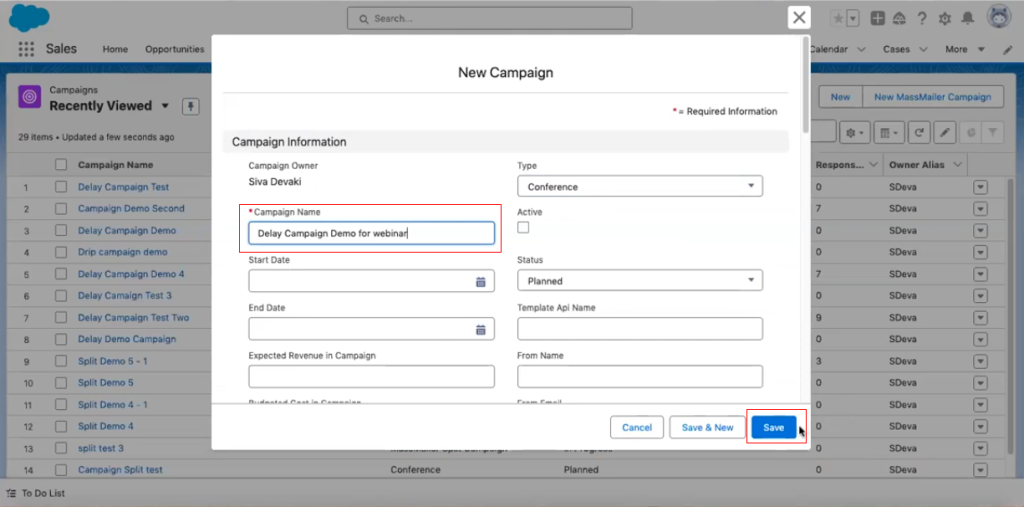The image size is (1024, 507).
Task: Open the Calendar tab
Action: 829,50
